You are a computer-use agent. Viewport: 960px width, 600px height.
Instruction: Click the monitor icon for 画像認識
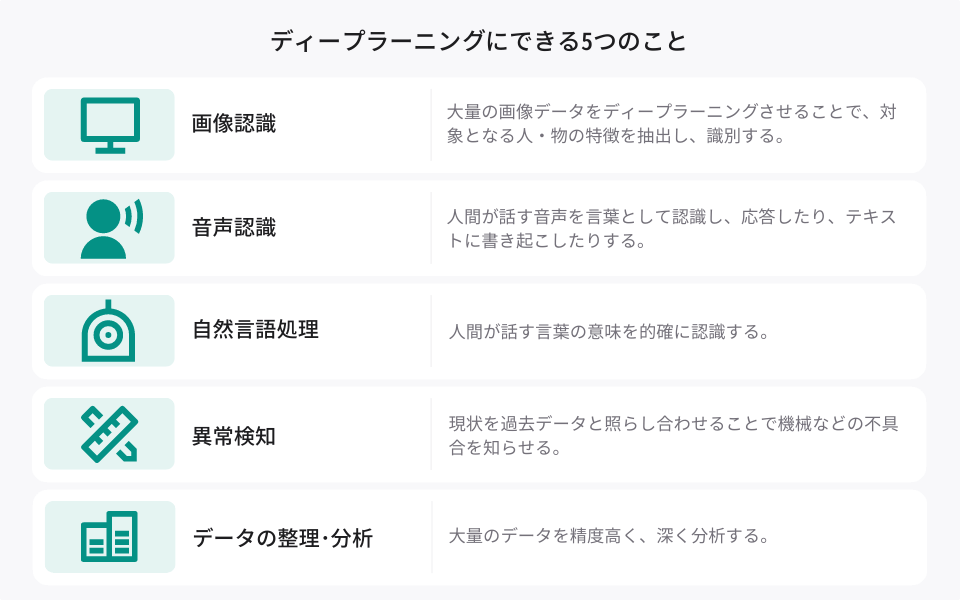click(110, 125)
